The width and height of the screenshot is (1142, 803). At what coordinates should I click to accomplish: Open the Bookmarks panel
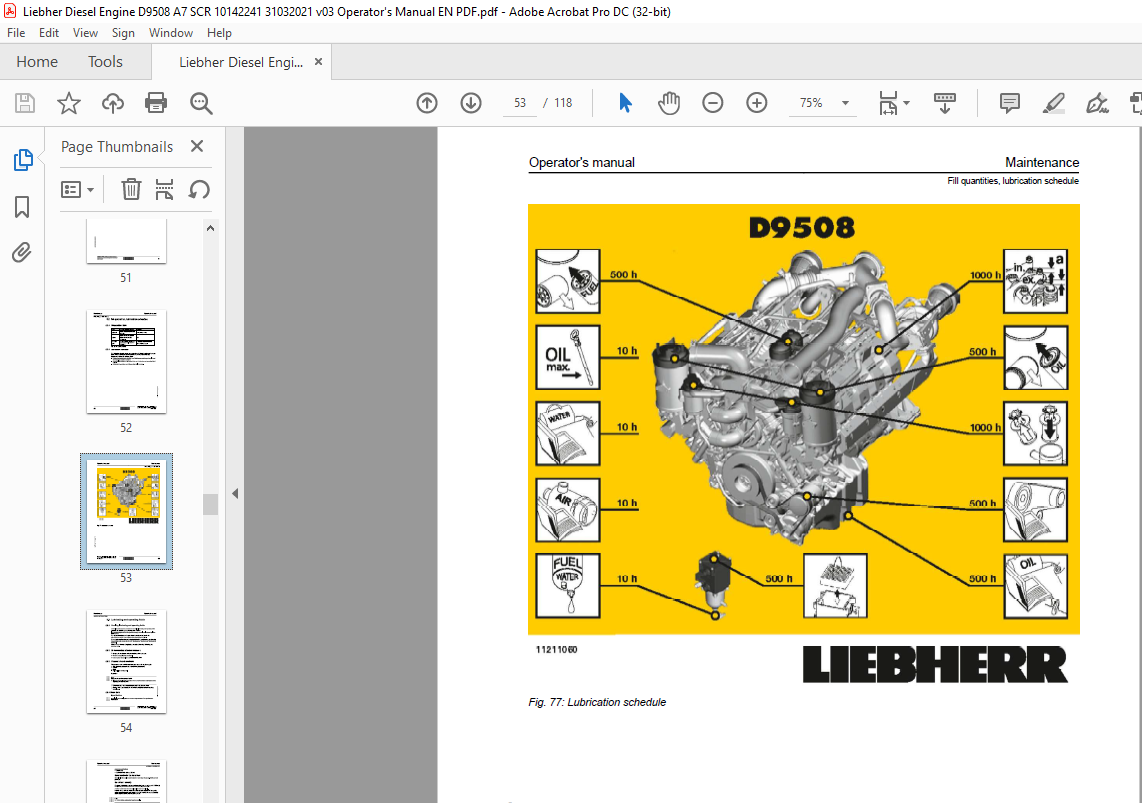[x=22, y=207]
